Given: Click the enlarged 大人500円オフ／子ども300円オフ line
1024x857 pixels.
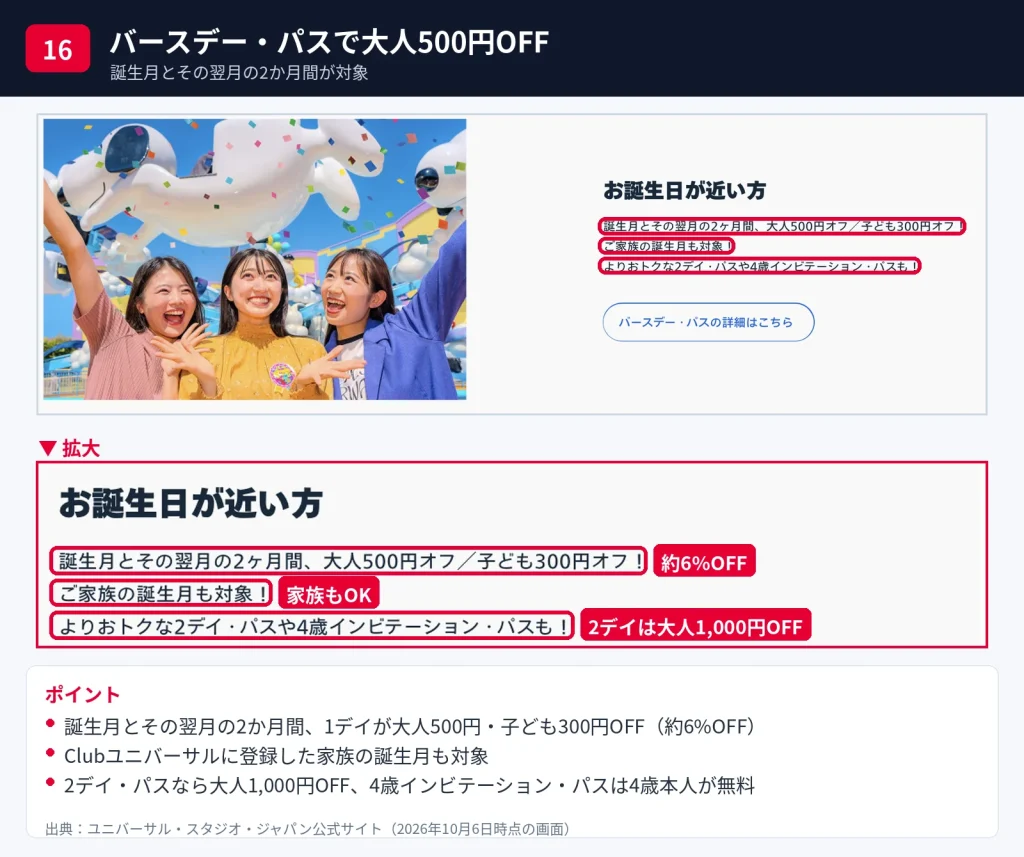Looking at the screenshot, I should 349,561.
